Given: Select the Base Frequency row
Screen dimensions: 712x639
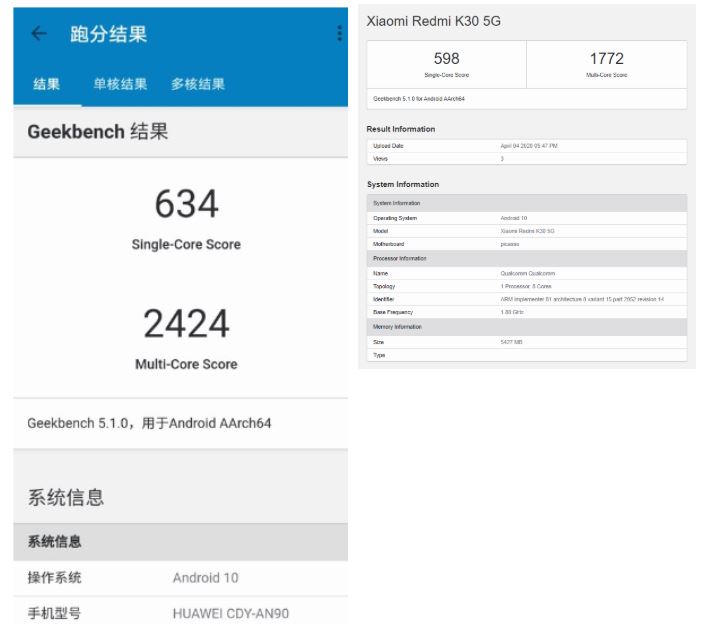Looking at the screenshot, I should pyautogui.click(x=526, y=312).
